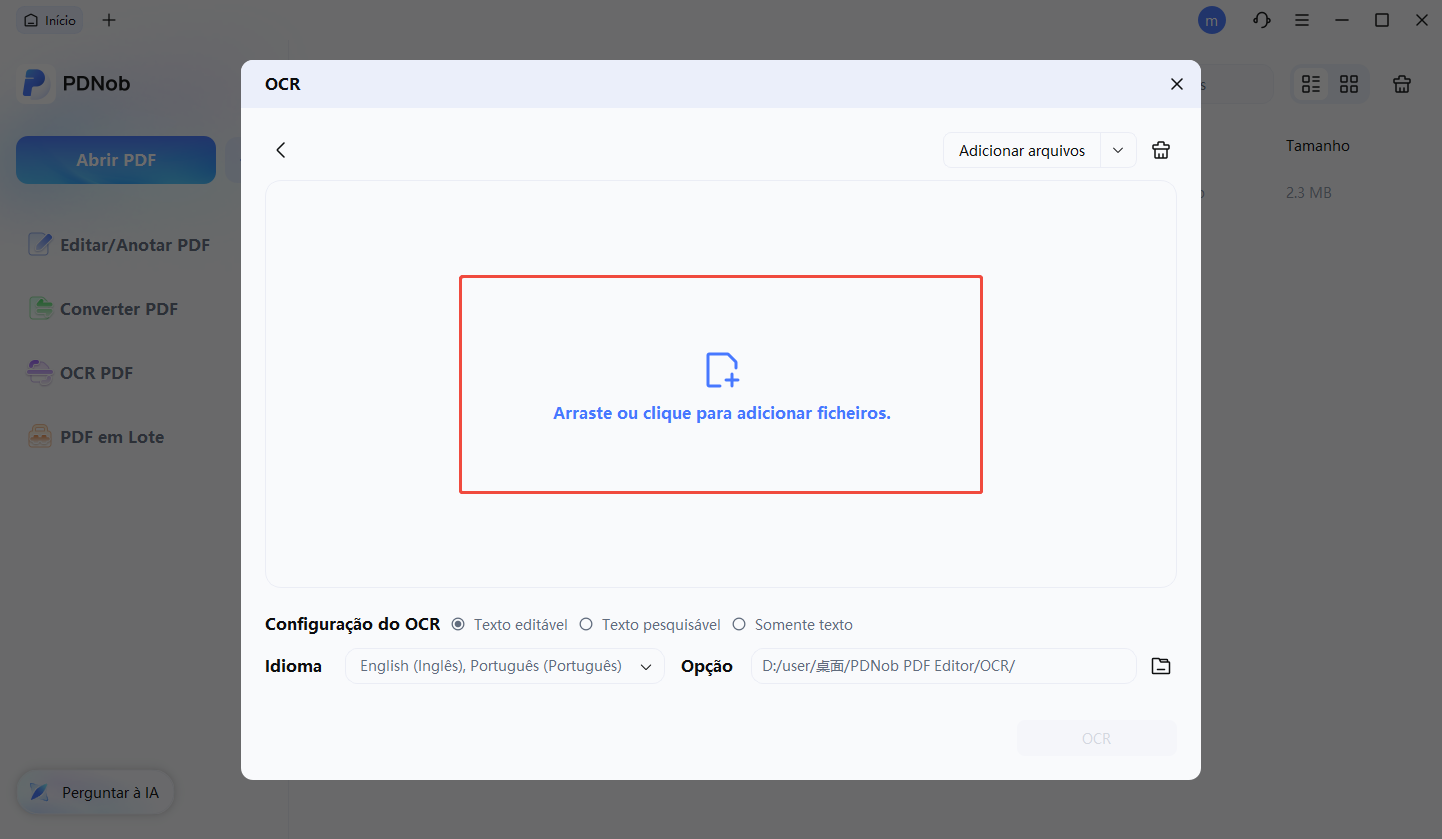Select the Texto editável radio option
The width and height of the screenshot is (1442, 839).
click(458, 623)
